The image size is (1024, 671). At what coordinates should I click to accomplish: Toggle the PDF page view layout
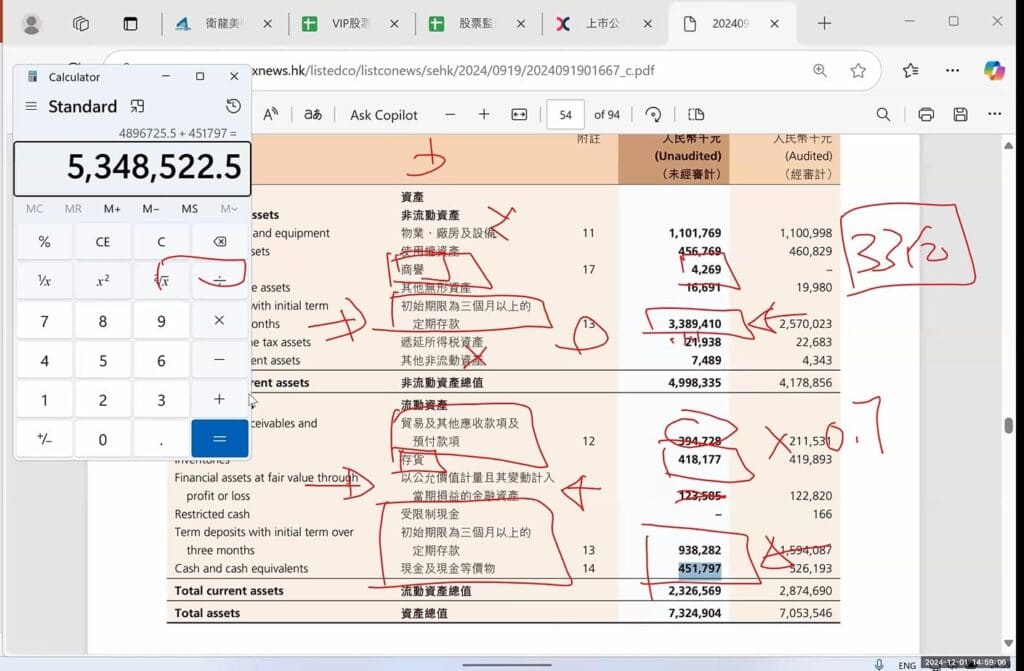pos(697,114)
